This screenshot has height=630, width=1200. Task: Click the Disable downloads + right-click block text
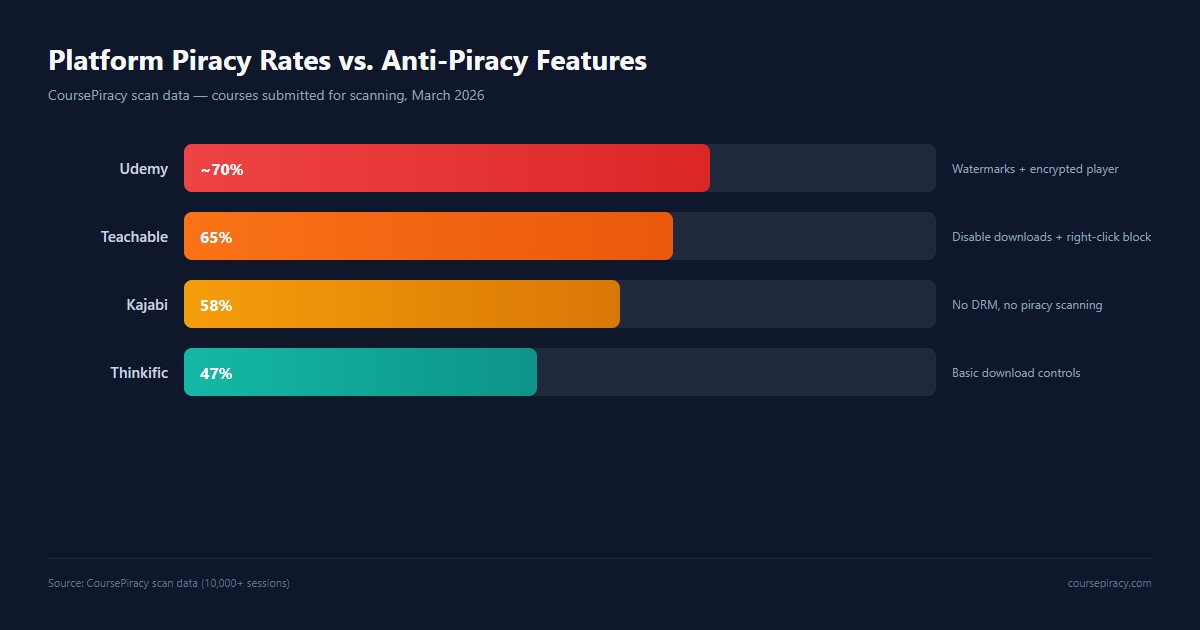coord(1051,237)
